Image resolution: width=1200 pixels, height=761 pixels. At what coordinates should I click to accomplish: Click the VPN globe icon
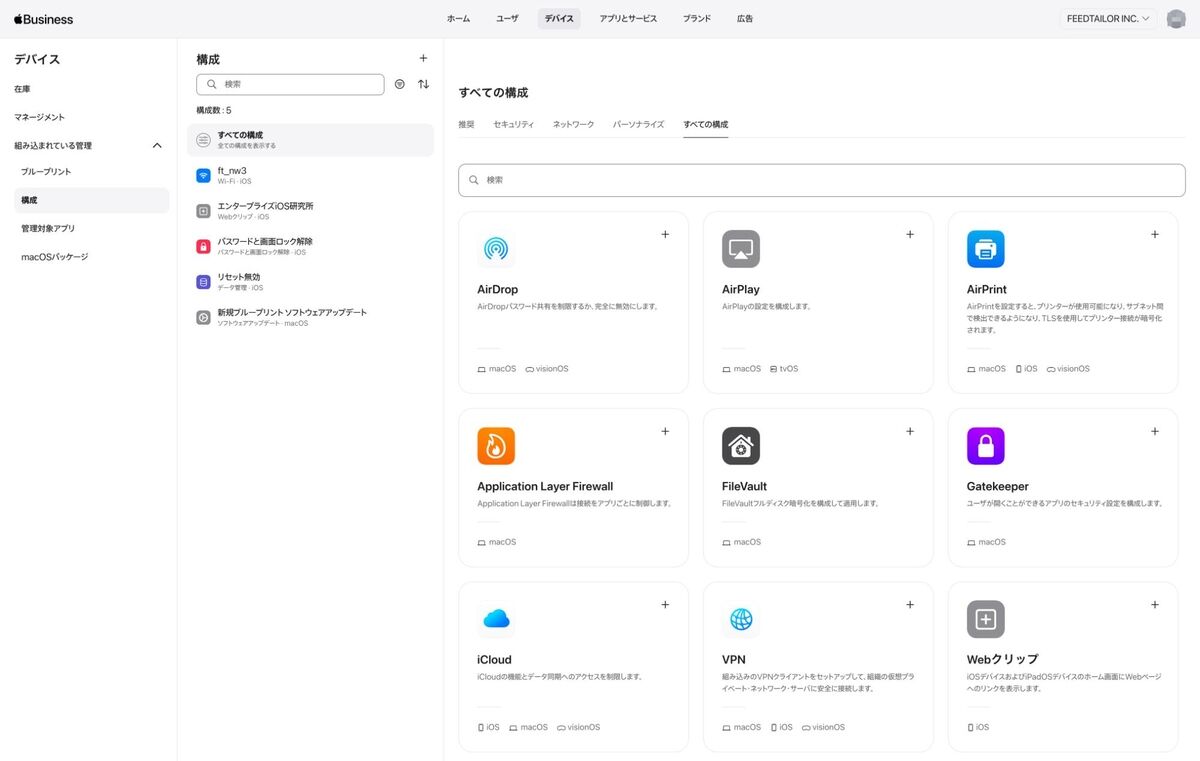click(x=741, y=620)
